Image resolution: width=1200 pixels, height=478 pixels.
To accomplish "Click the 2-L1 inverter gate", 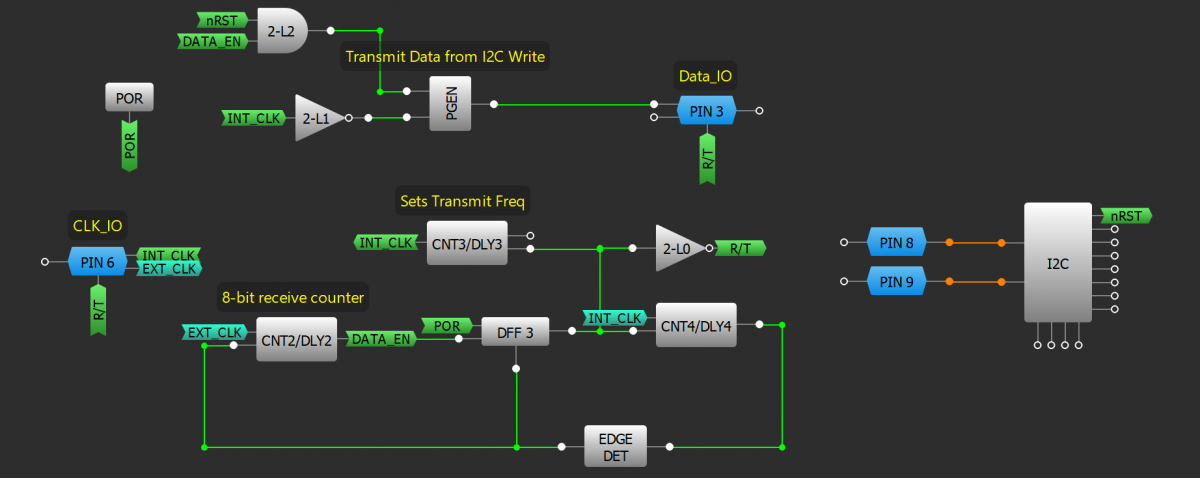I will coord(317,119).
